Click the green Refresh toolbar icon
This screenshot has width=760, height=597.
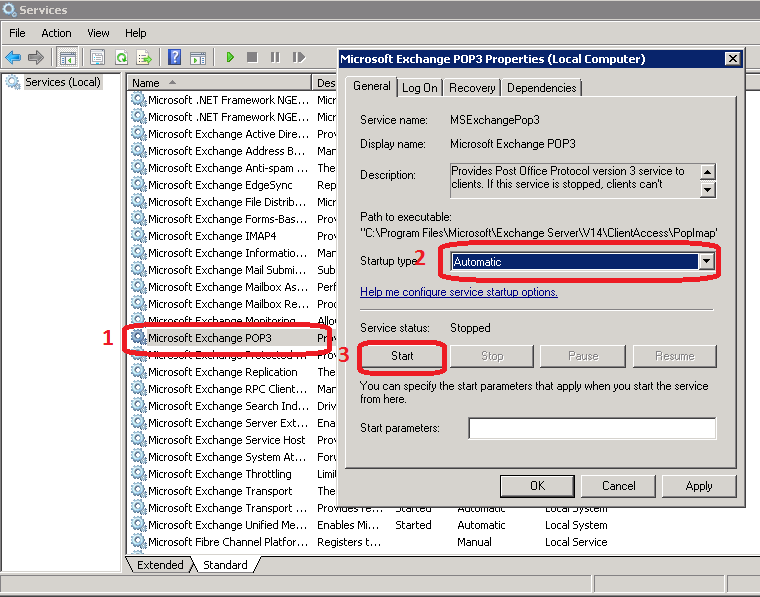click(x=121, y=58)
